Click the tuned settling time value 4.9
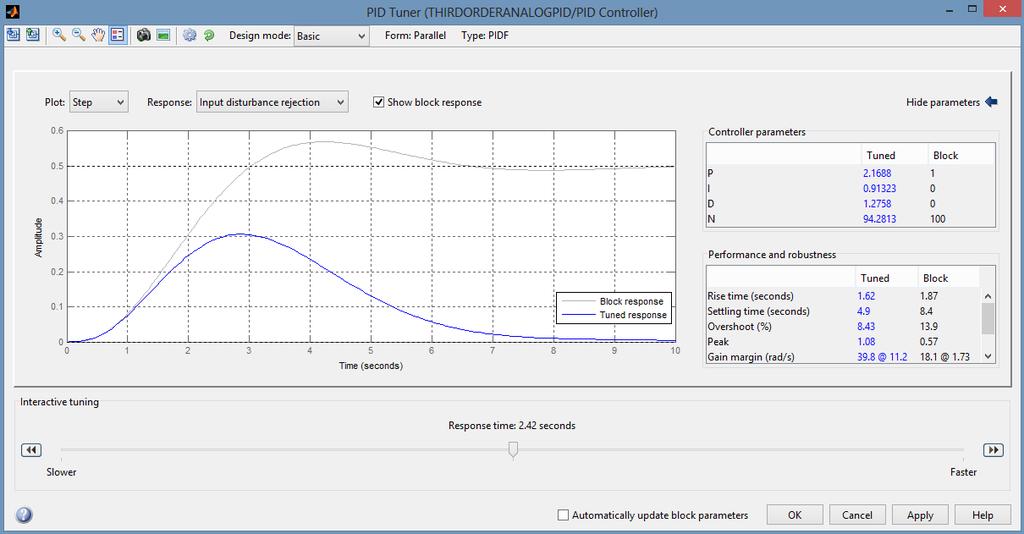 tap(863, 311)
